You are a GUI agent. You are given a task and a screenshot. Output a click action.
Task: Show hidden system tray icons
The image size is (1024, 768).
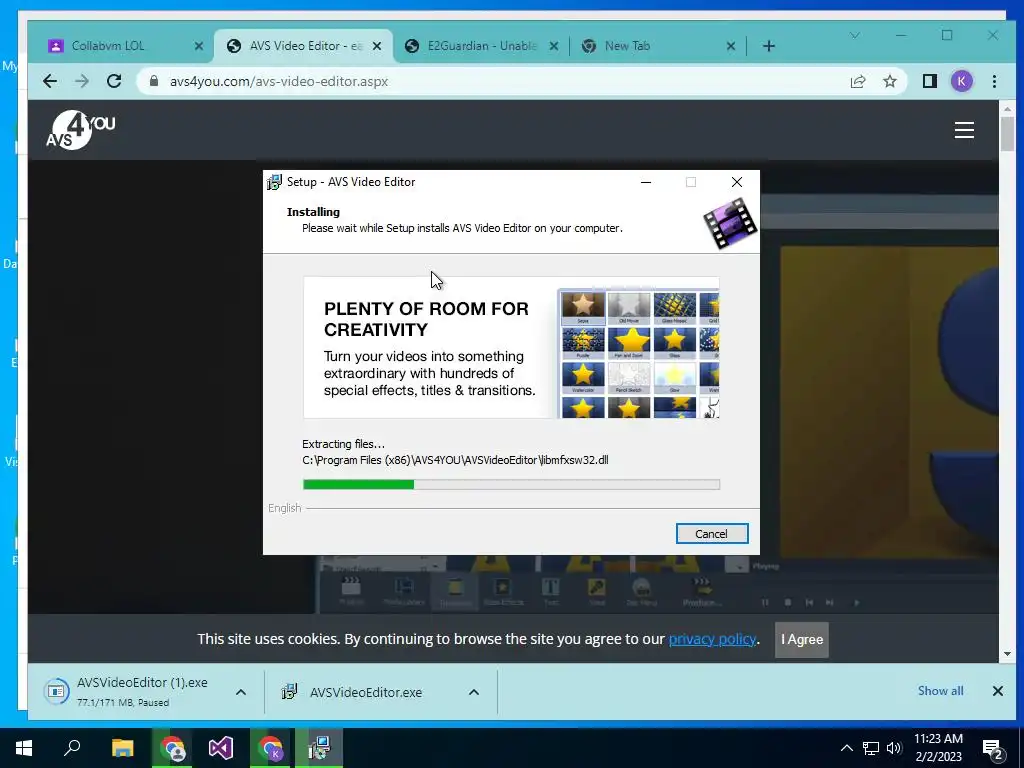click(x=846, y=748)
